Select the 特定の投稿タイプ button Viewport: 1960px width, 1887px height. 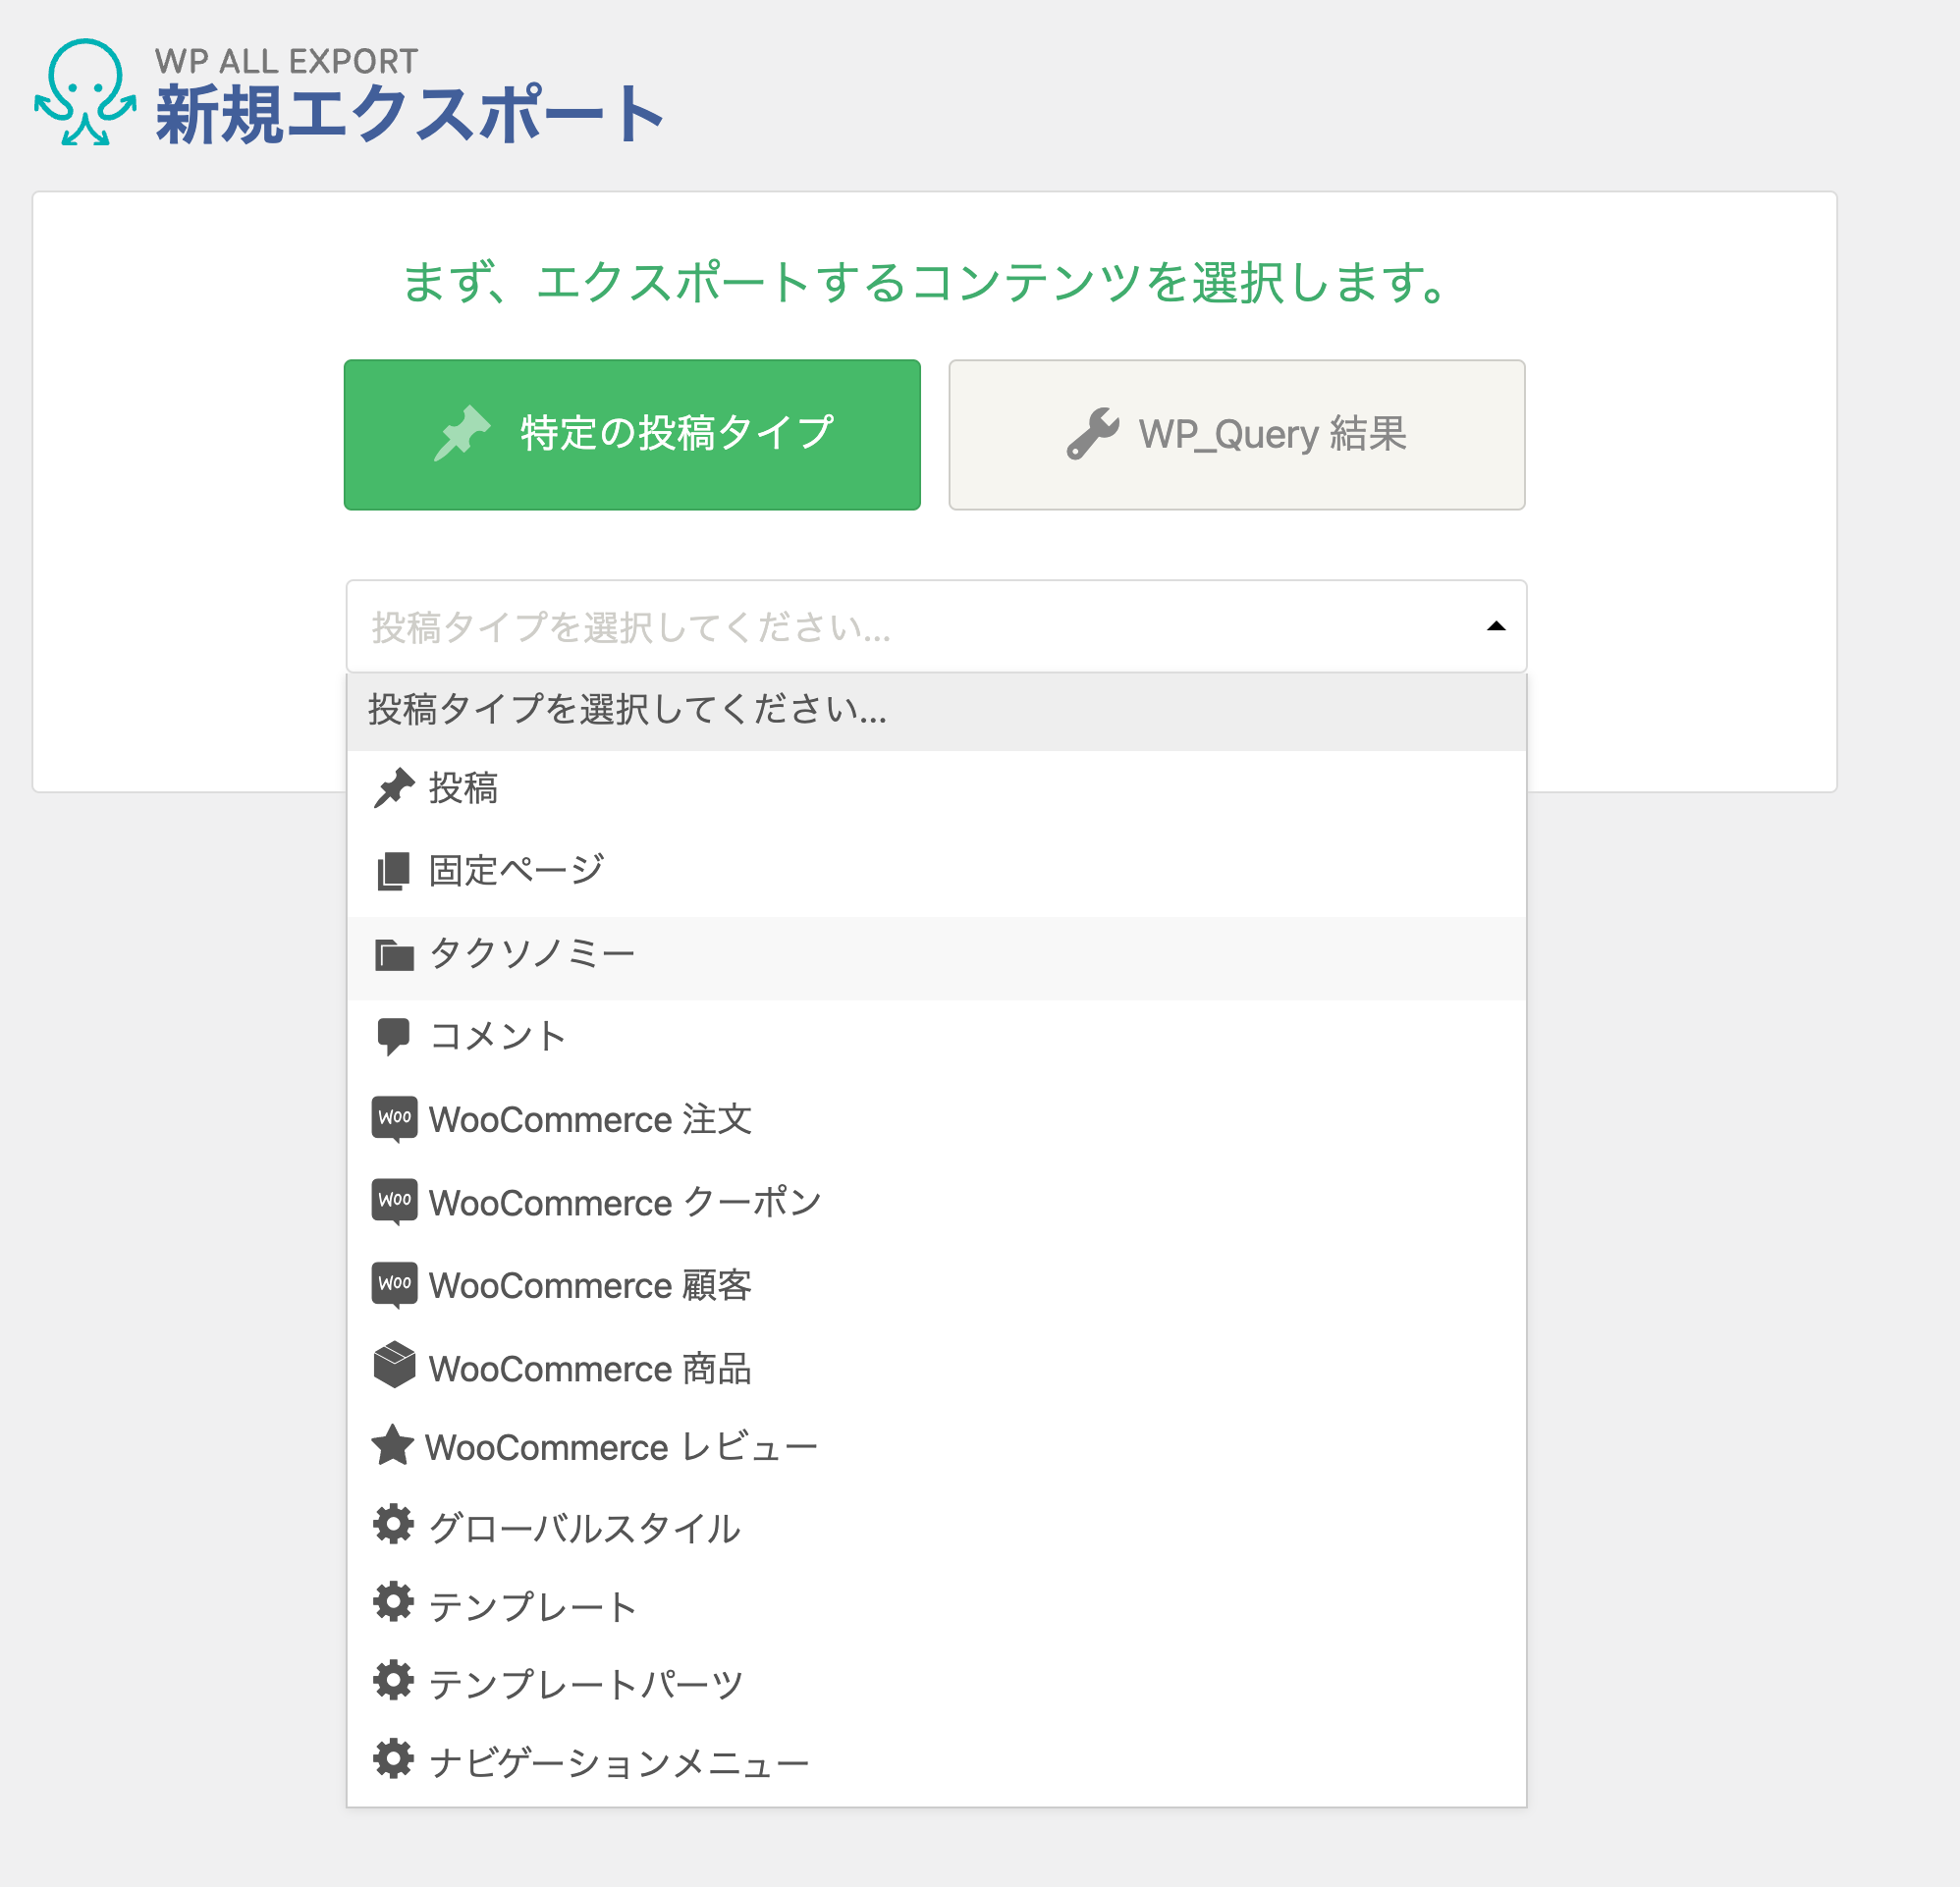(632, 435)
